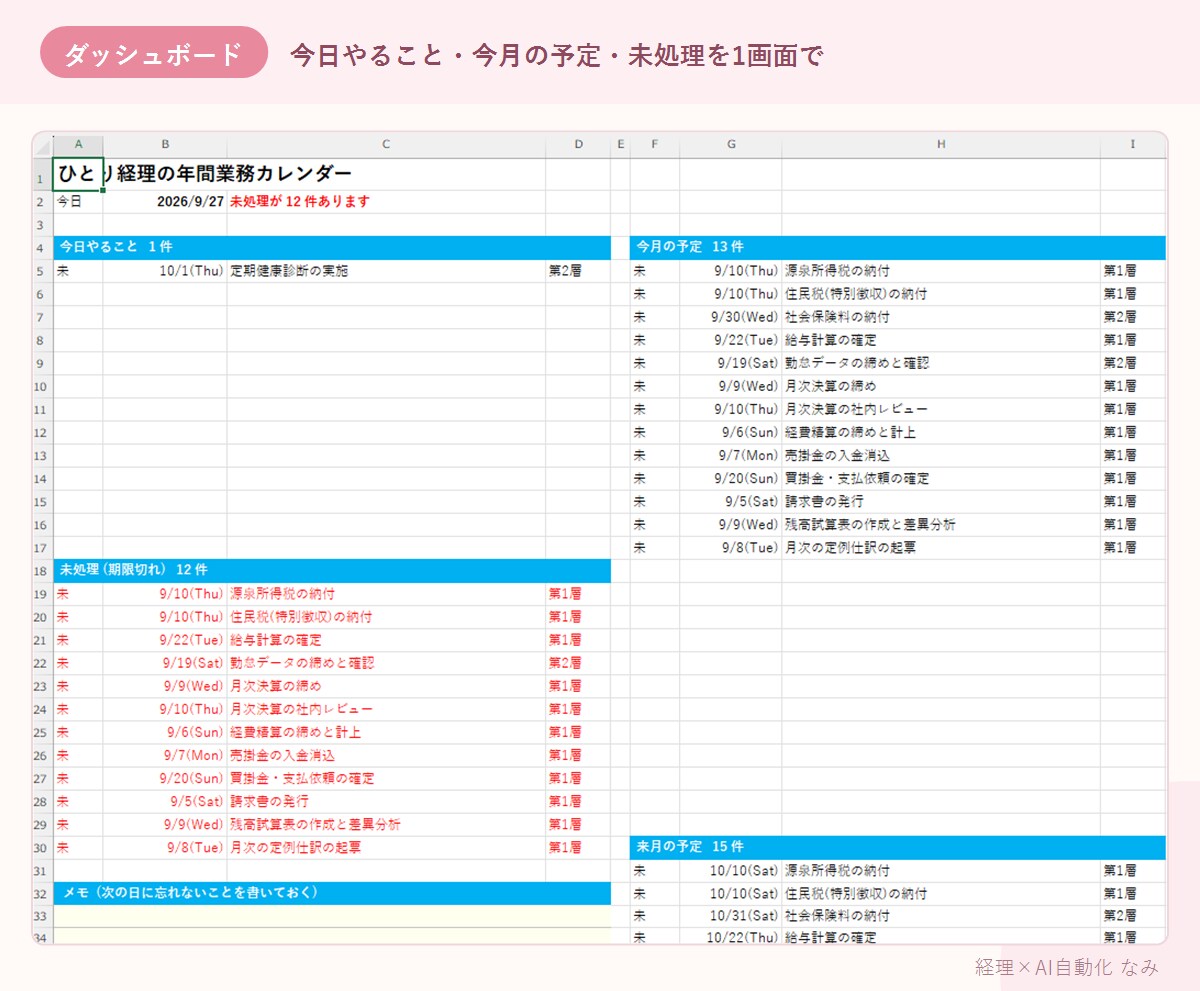Image resolution: width=1200 pixels, height=991 pixels.
Task: Click the 未処理(期限切れ) 12件 header
Action: pyautogui.click(x=332, y=570)
